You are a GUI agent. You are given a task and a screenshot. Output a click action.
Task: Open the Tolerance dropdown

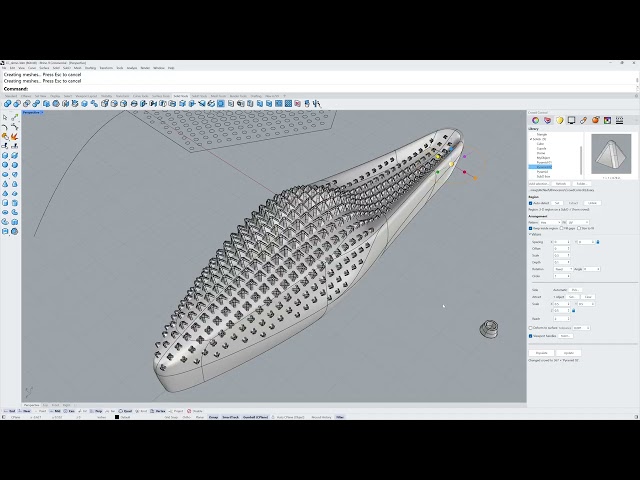coord(582,328)
